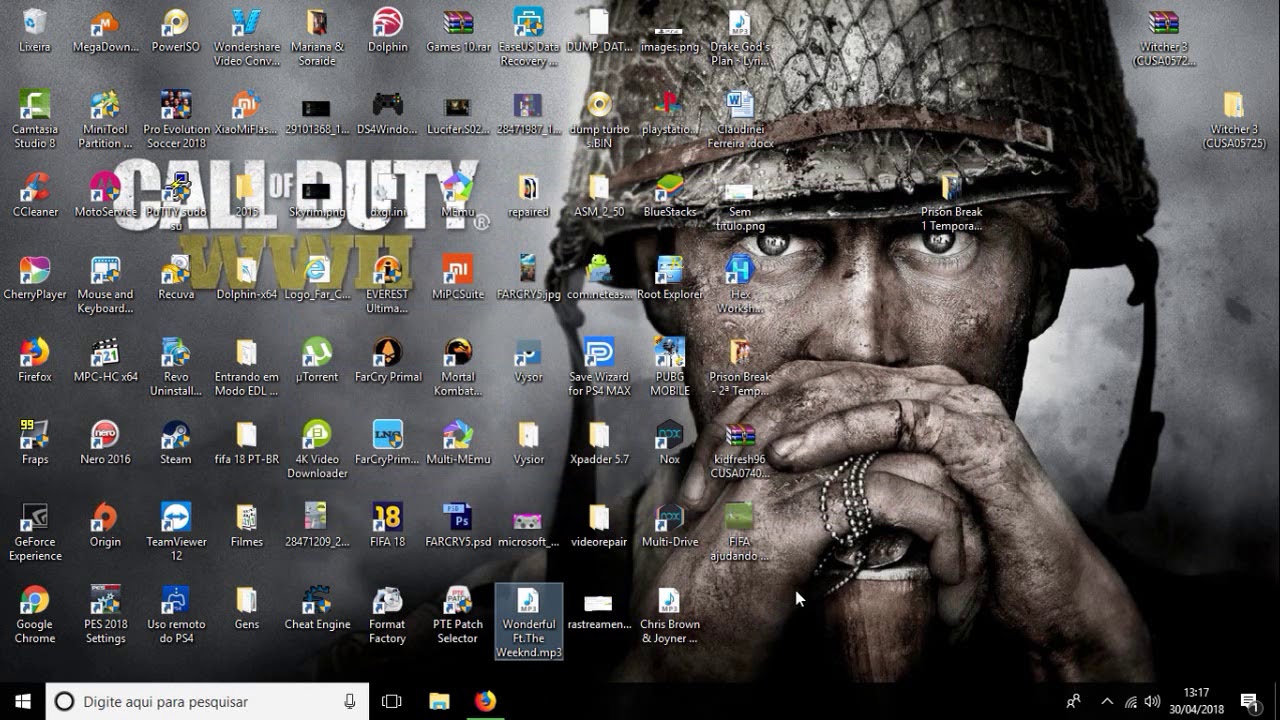
Task: Open File Explorer from the taskbar
Action: click(439, 701)
